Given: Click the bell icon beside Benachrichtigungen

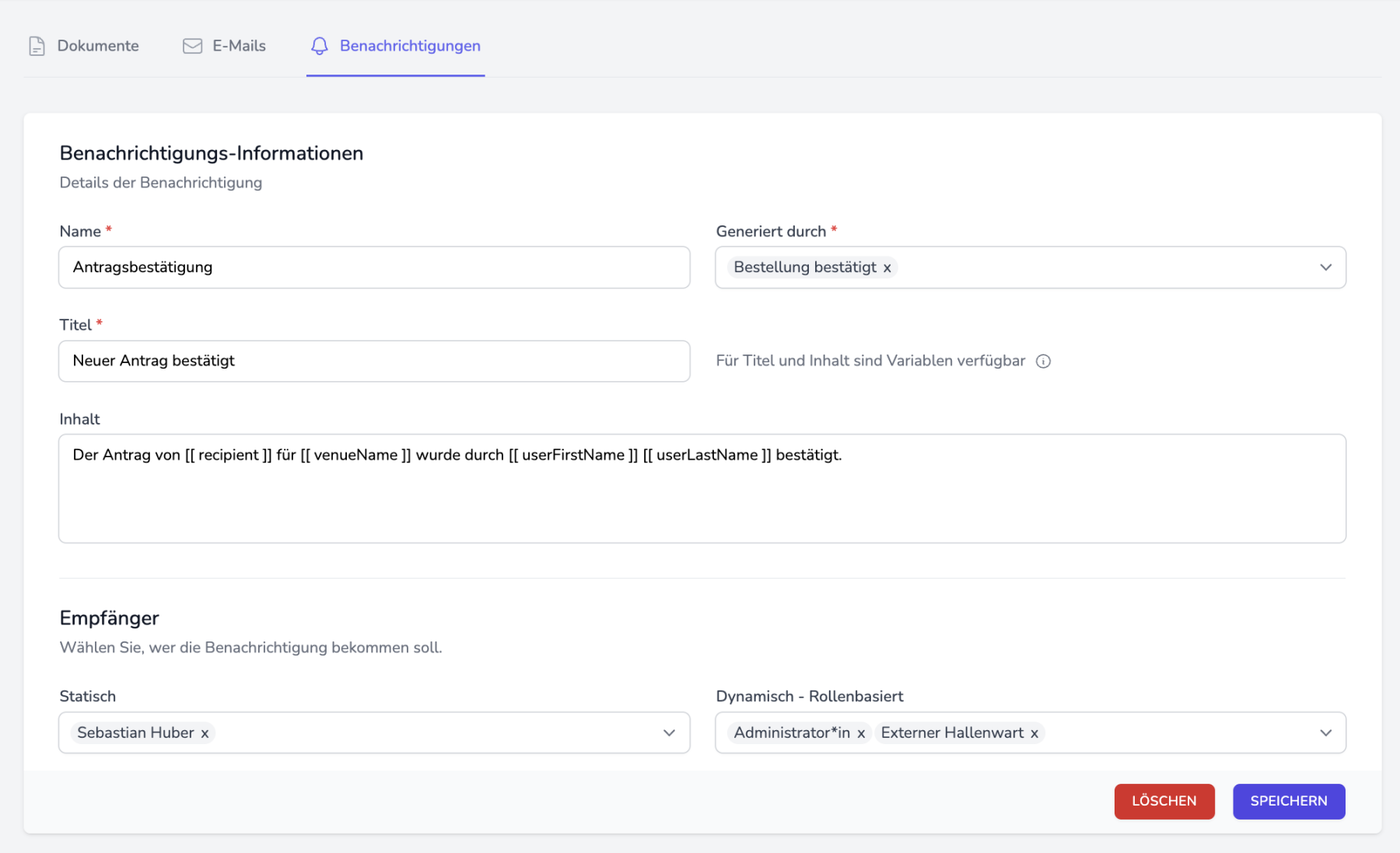Looking at the screenshot, I should [320, 46].
